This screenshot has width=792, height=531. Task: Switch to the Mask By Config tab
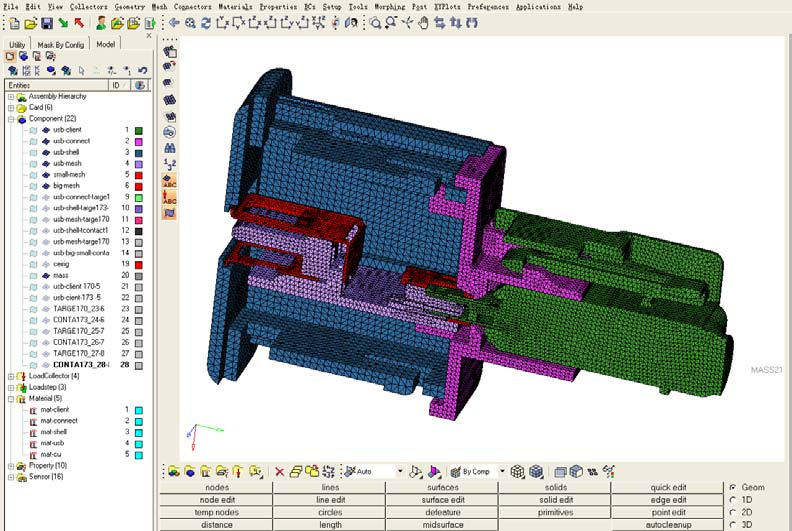[x=61, y=44]
